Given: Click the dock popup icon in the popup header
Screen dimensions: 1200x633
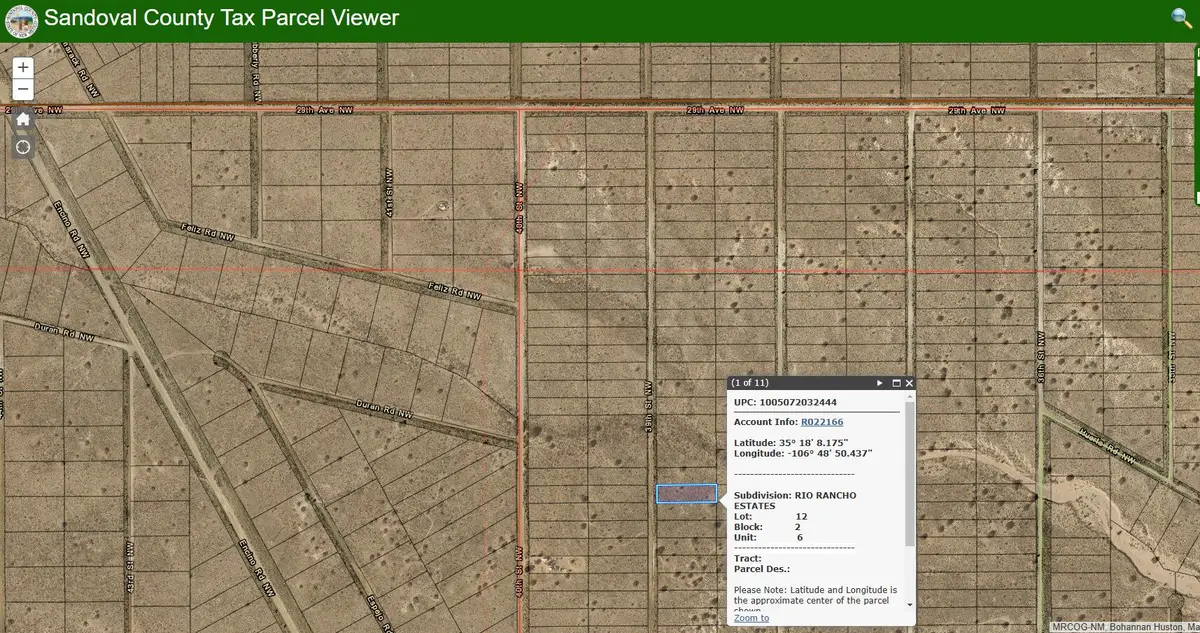Looking at the screenshot, I should tap(896, 383).
